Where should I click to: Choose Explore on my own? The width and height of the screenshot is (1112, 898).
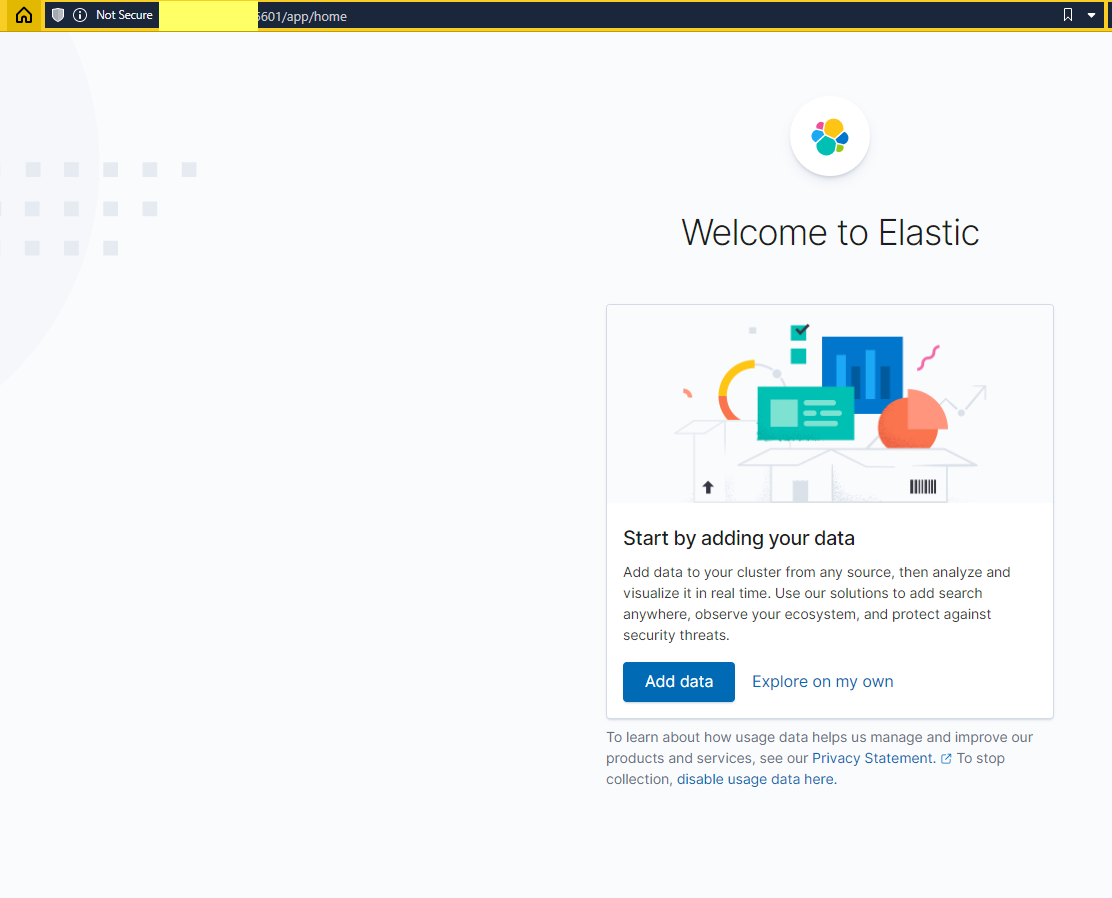823,682
